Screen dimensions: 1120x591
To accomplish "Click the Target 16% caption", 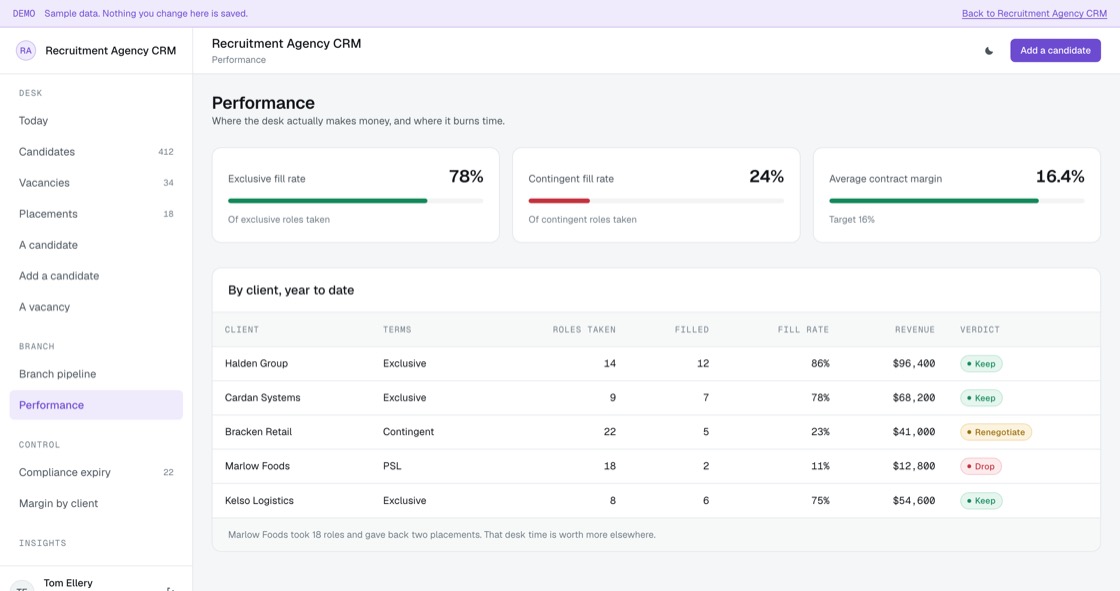I will tap(851, 220).
